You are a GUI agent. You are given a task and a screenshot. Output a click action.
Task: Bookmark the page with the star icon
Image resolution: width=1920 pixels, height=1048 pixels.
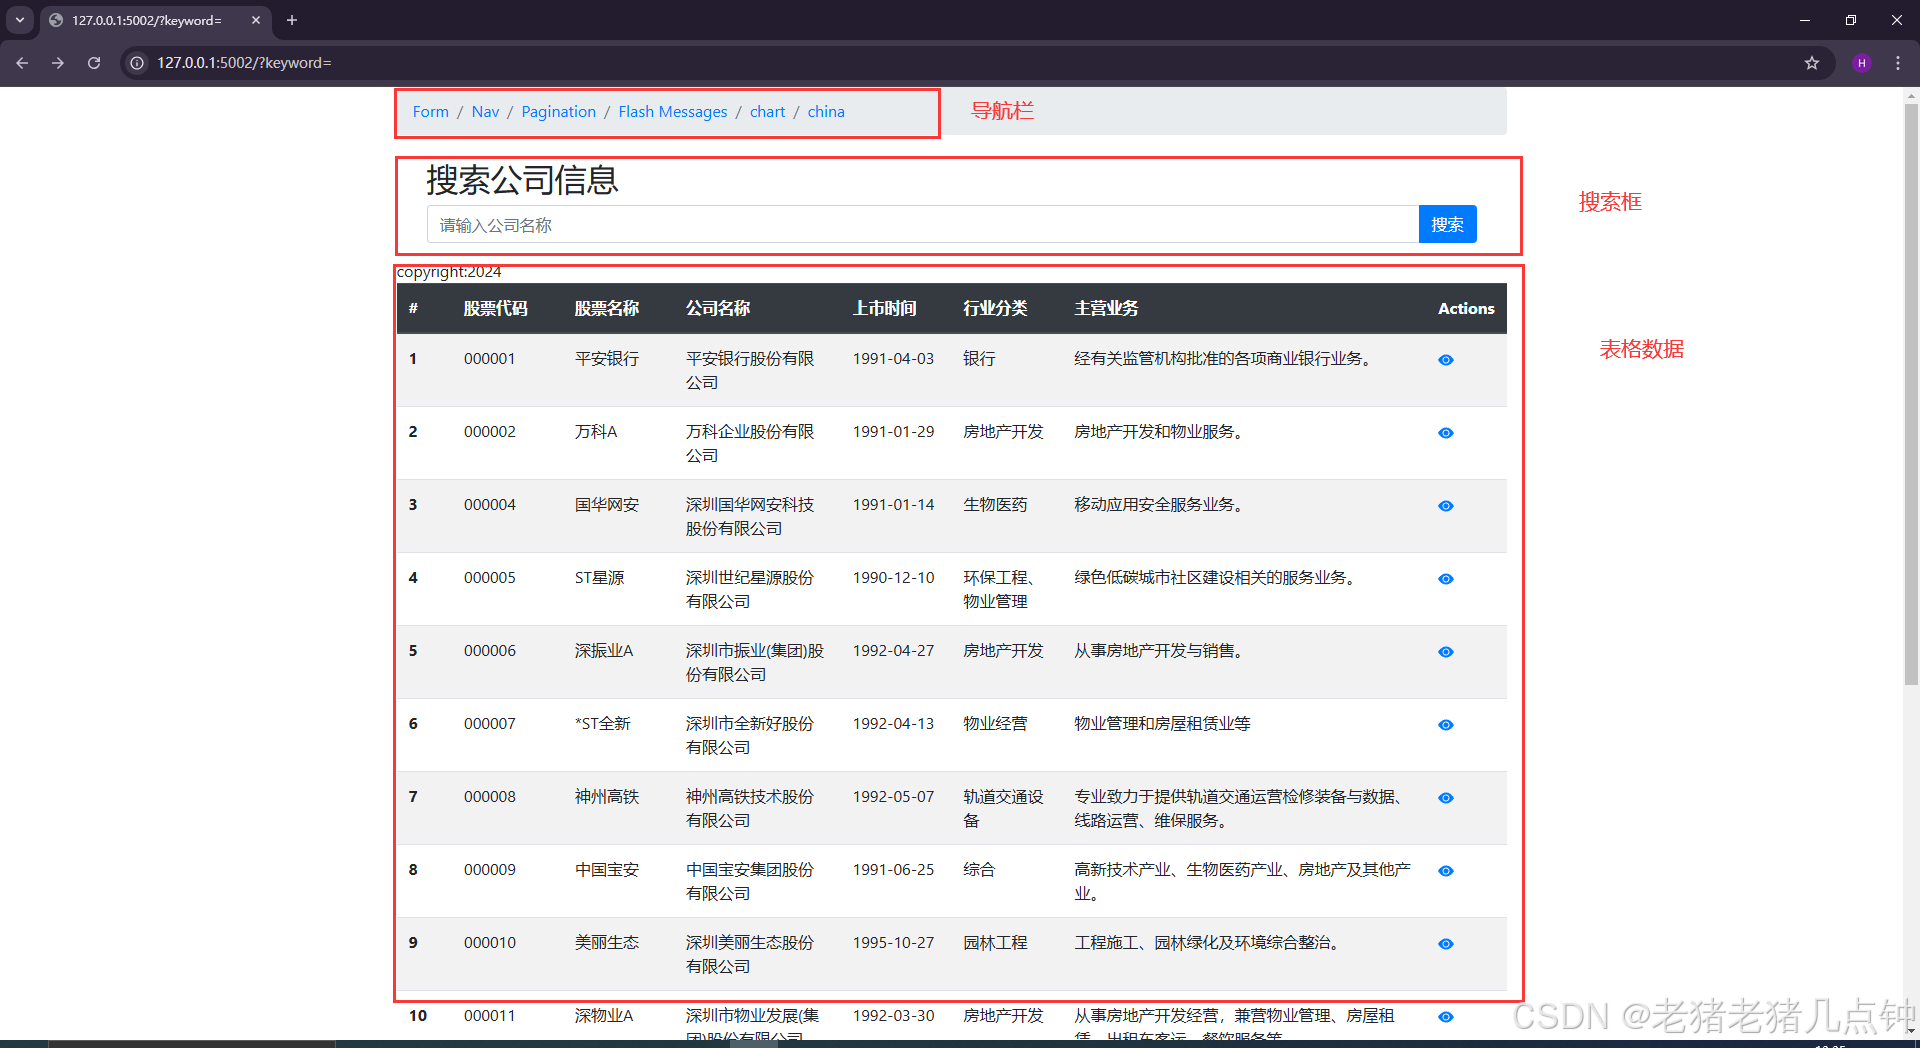[x=1811, y=62]
